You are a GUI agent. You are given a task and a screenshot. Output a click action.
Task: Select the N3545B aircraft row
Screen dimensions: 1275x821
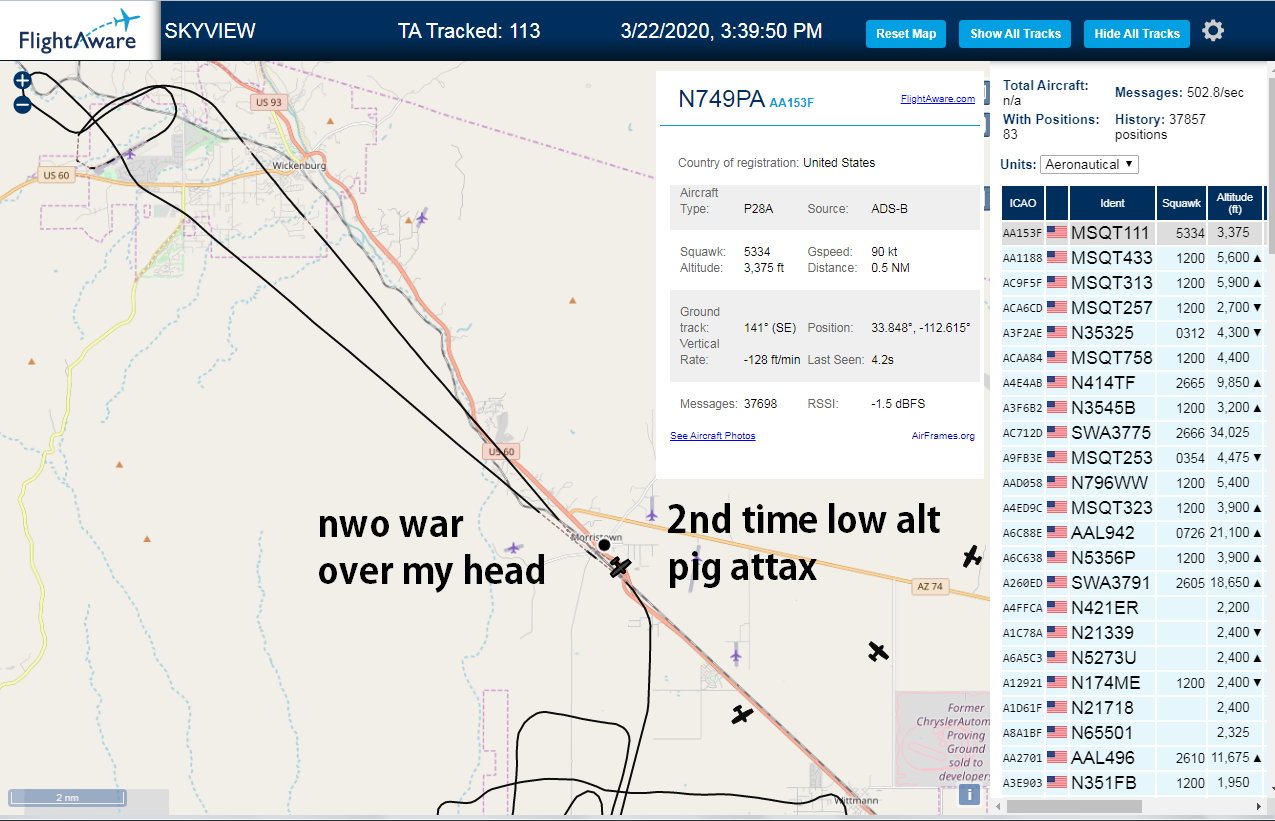point(1132,408)
